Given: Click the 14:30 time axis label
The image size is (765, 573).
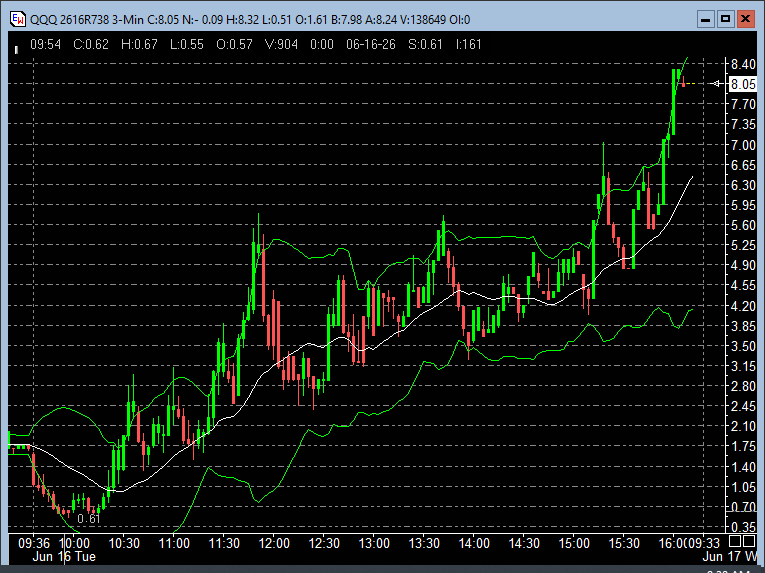Looking at the screenshot, I should pyautogui.click(x=524, y=543).
